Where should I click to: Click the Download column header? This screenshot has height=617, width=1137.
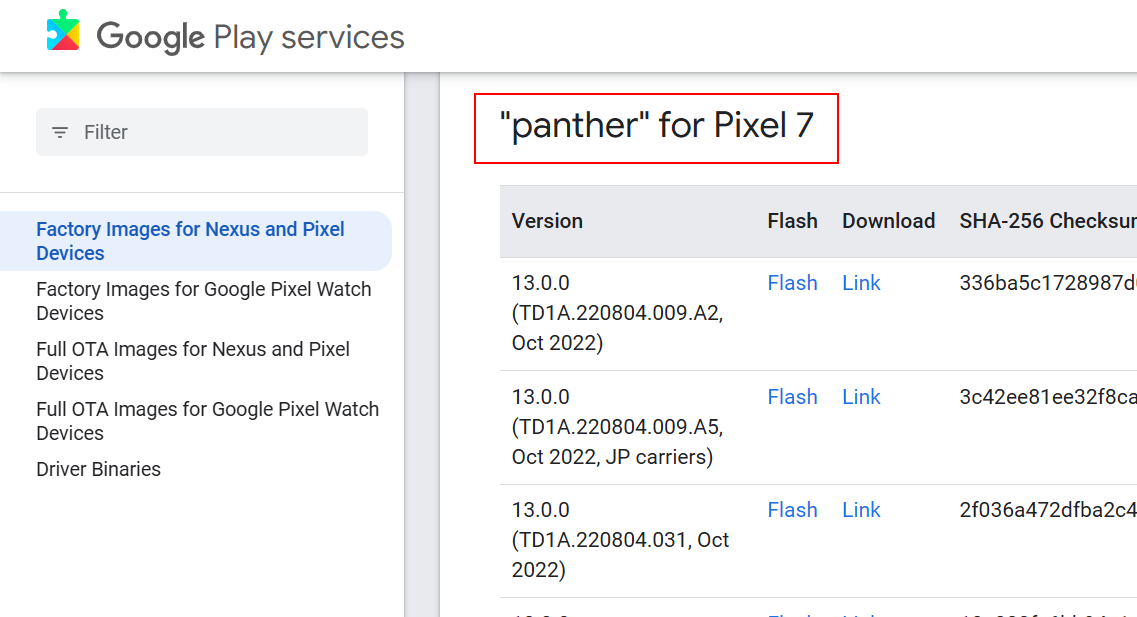(888, 221)
